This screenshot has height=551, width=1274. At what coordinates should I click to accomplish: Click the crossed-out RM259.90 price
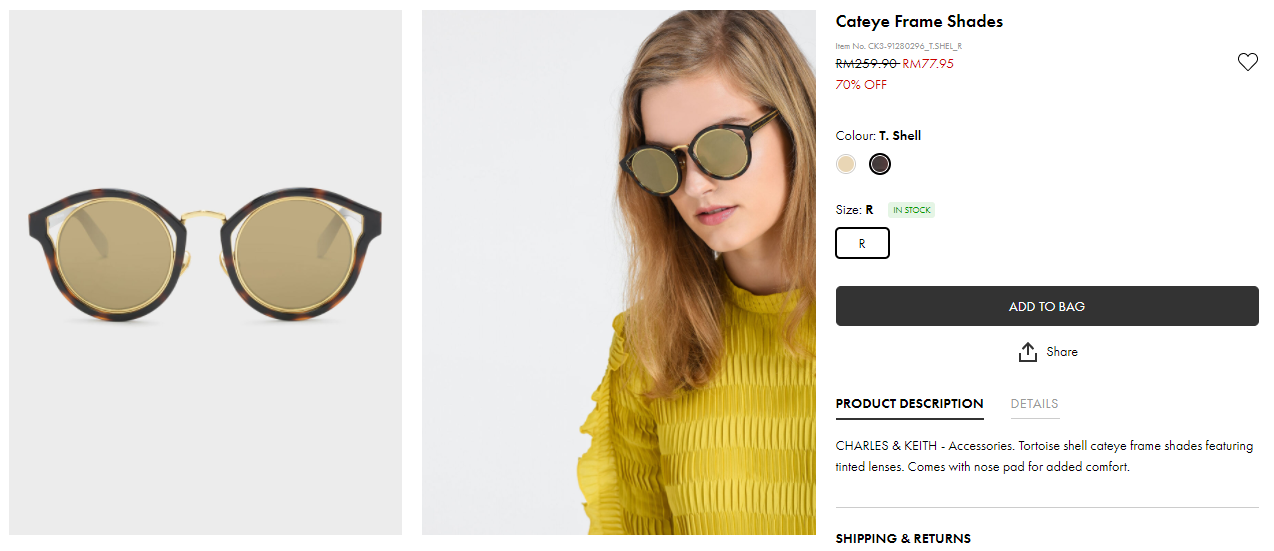(866, 64)
